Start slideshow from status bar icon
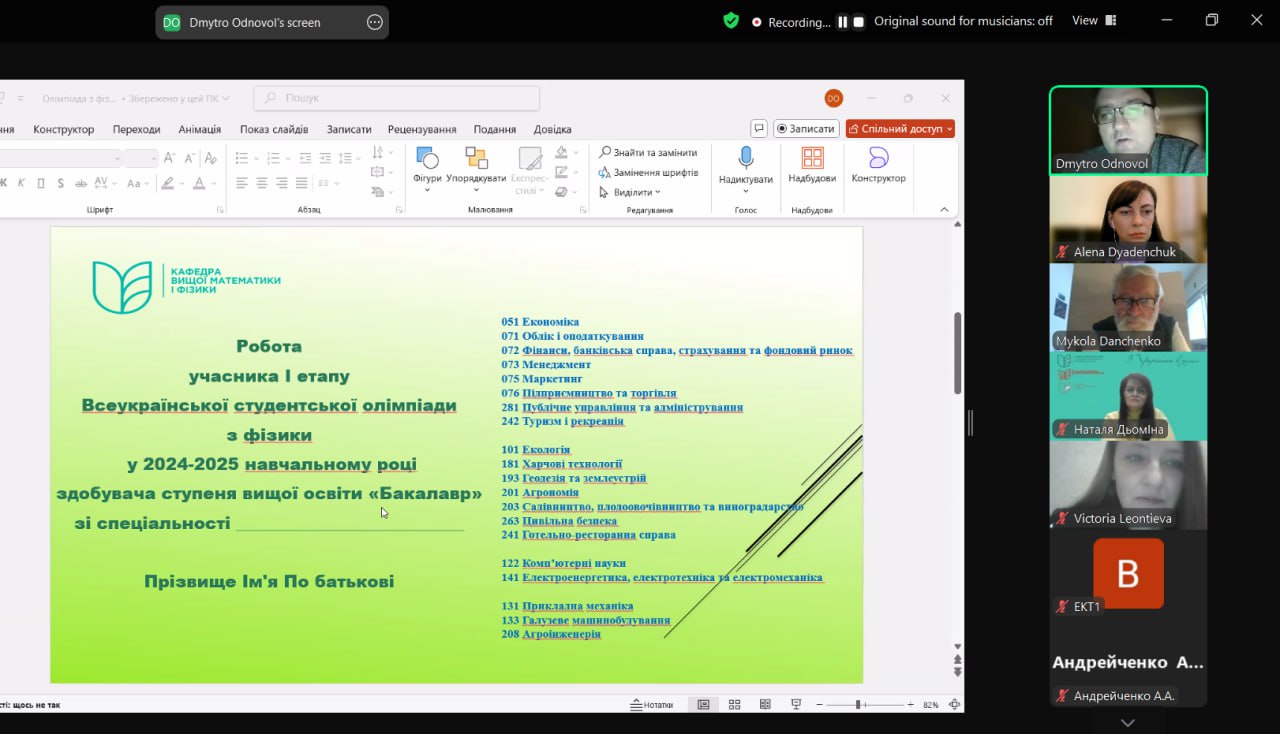 point(796,705)
